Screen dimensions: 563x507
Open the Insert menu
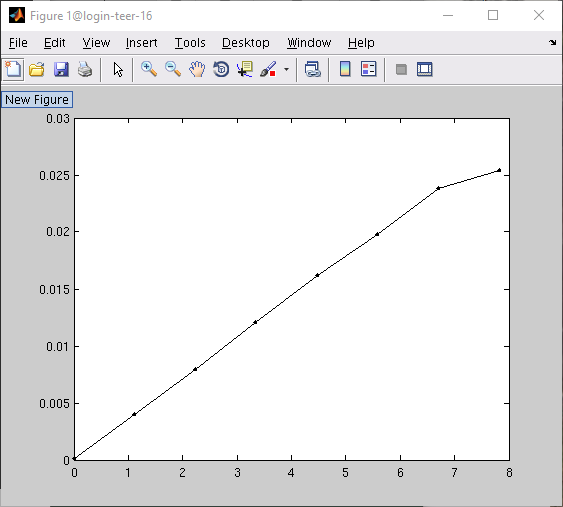coord(141,43)
